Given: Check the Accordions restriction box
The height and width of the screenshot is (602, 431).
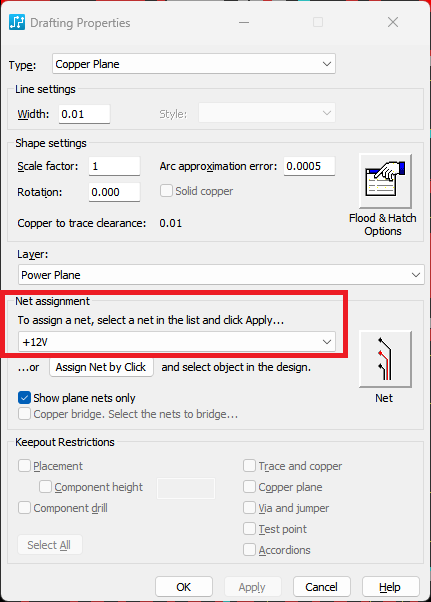Looking at the screenshot, I should coord(249,549).
